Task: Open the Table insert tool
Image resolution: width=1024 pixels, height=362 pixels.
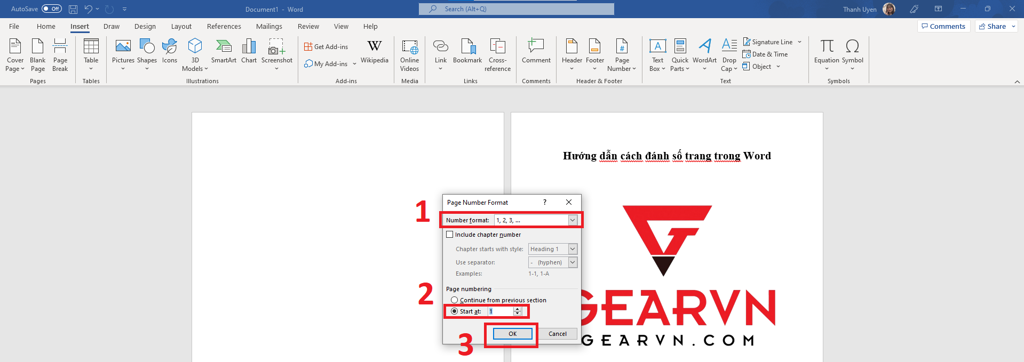Action: click(x=91, y=55)
